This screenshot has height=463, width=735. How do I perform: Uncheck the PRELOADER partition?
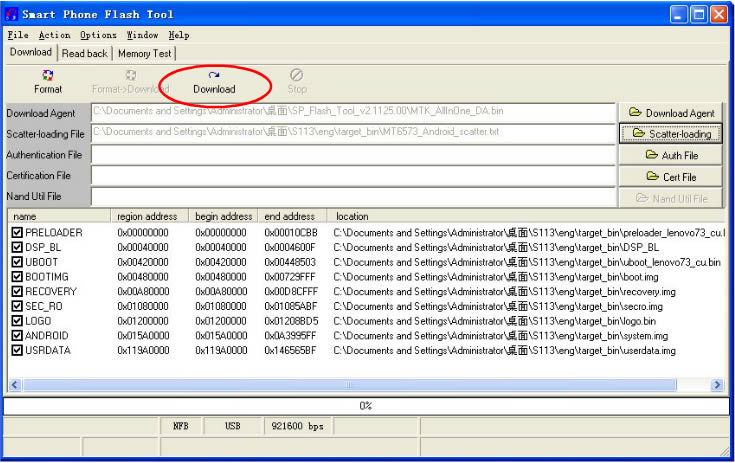[x=17, y=233]
